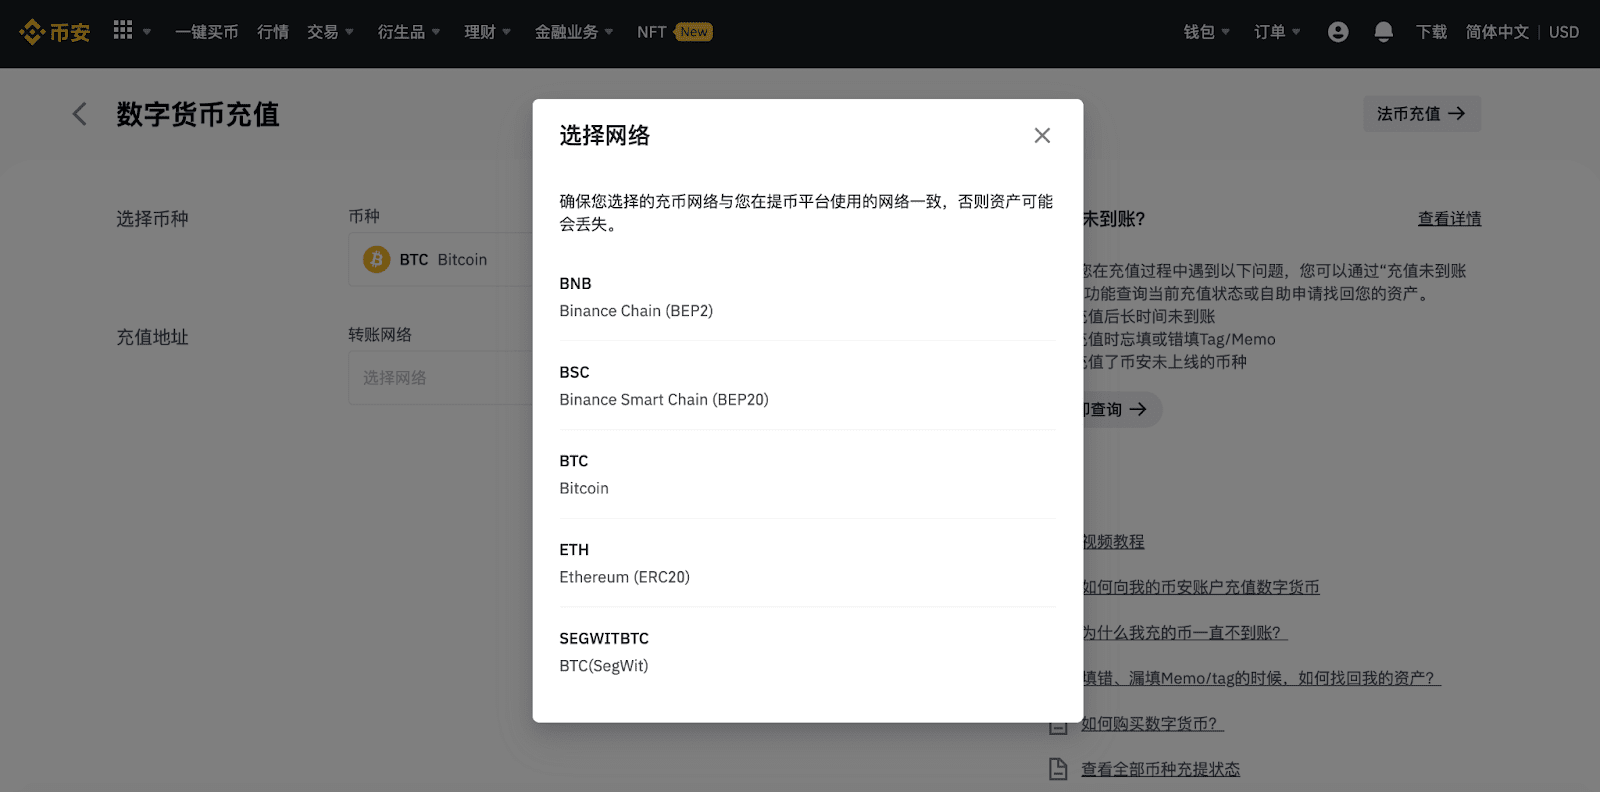Click the 下载 link in the header
The height and width of the screenshot is (792, 1600).
[x=1431, y=32]
